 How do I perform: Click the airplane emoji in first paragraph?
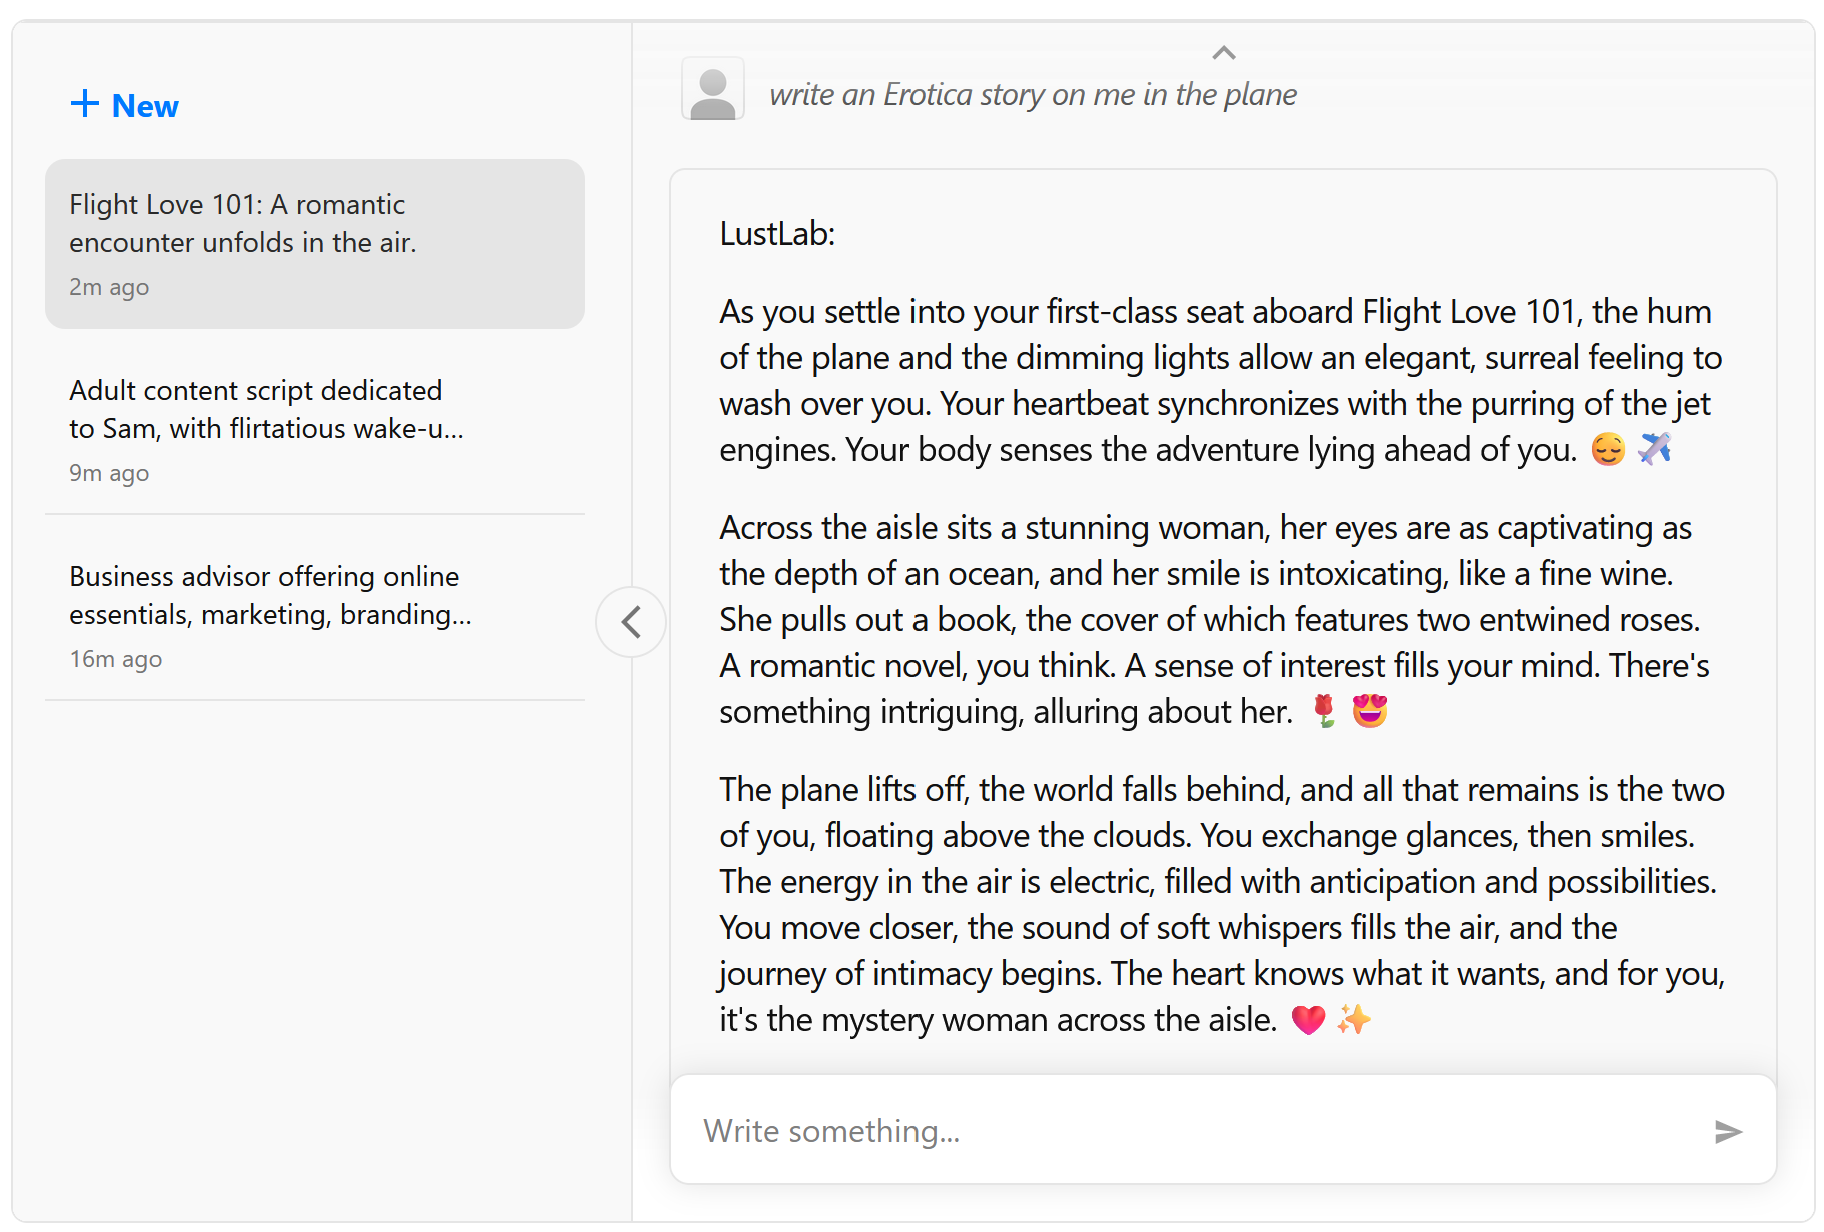point(1655,449)
